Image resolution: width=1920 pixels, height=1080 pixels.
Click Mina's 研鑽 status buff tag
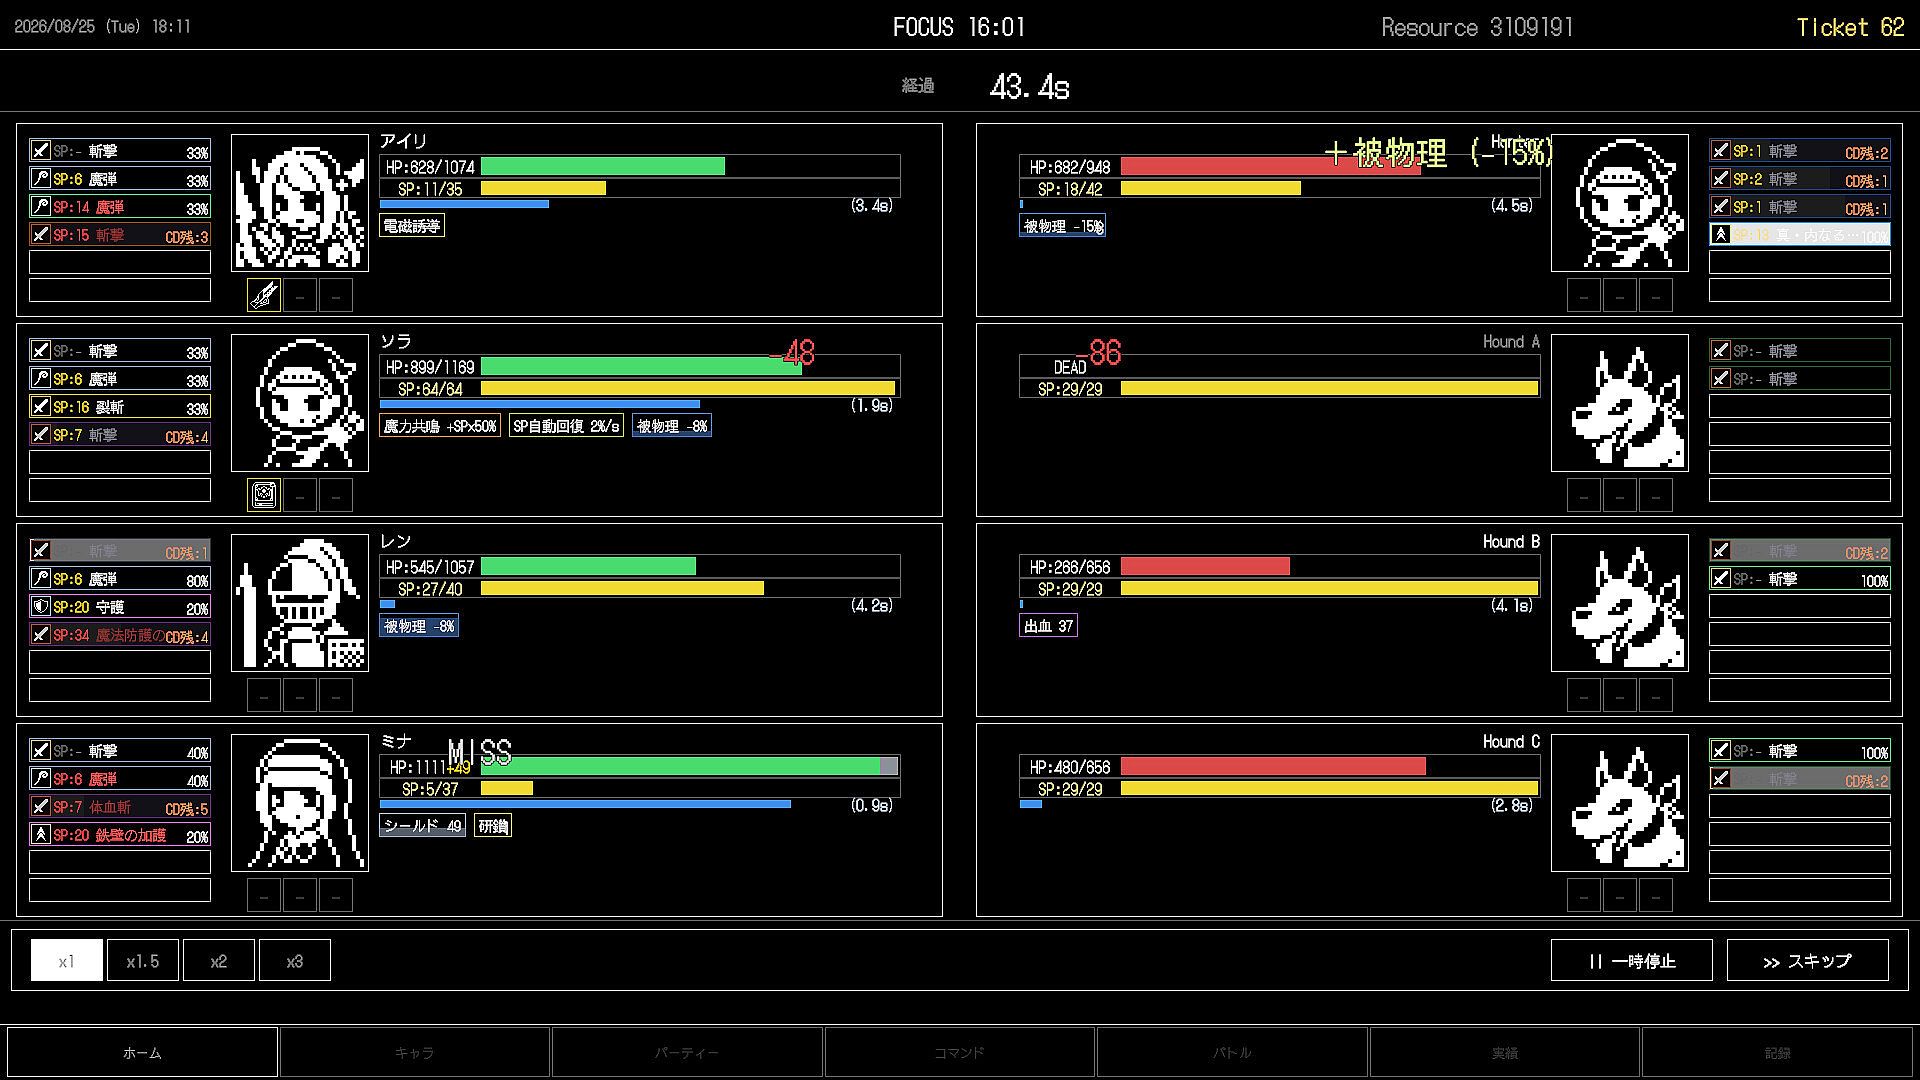tap(493, 826)
